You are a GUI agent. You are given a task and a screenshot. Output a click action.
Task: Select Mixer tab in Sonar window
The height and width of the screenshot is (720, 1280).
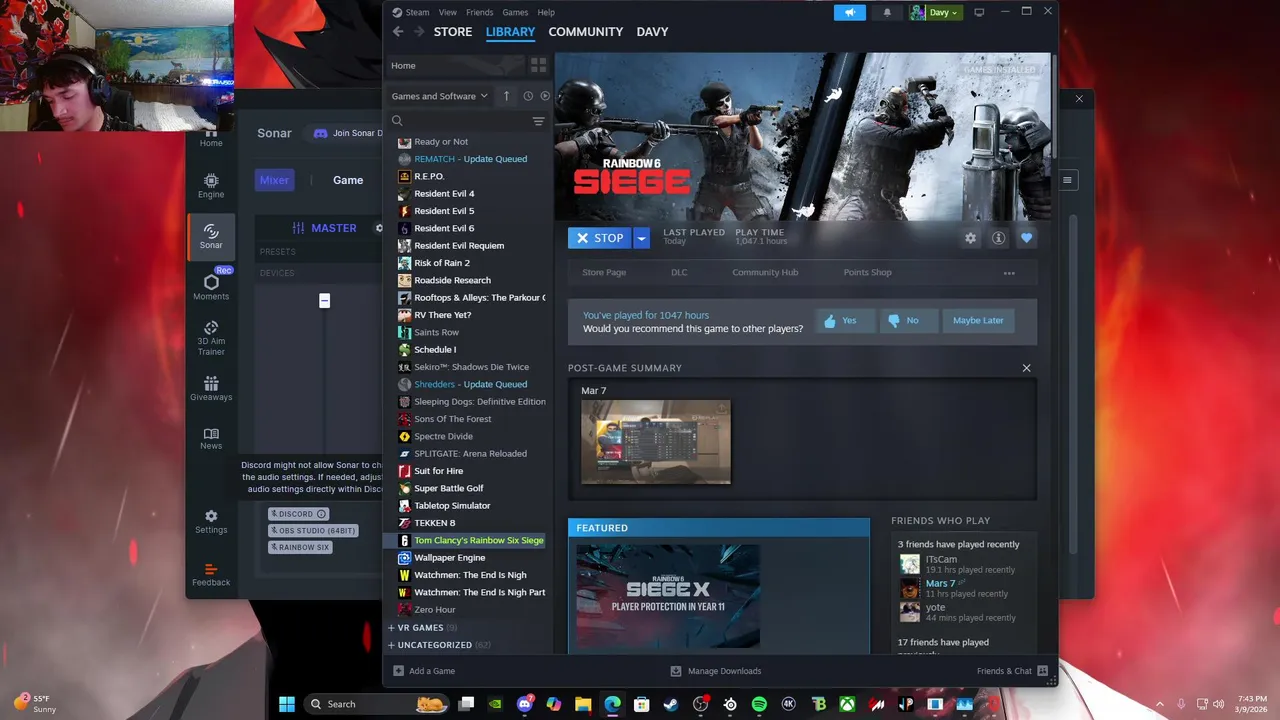(274, 180)
